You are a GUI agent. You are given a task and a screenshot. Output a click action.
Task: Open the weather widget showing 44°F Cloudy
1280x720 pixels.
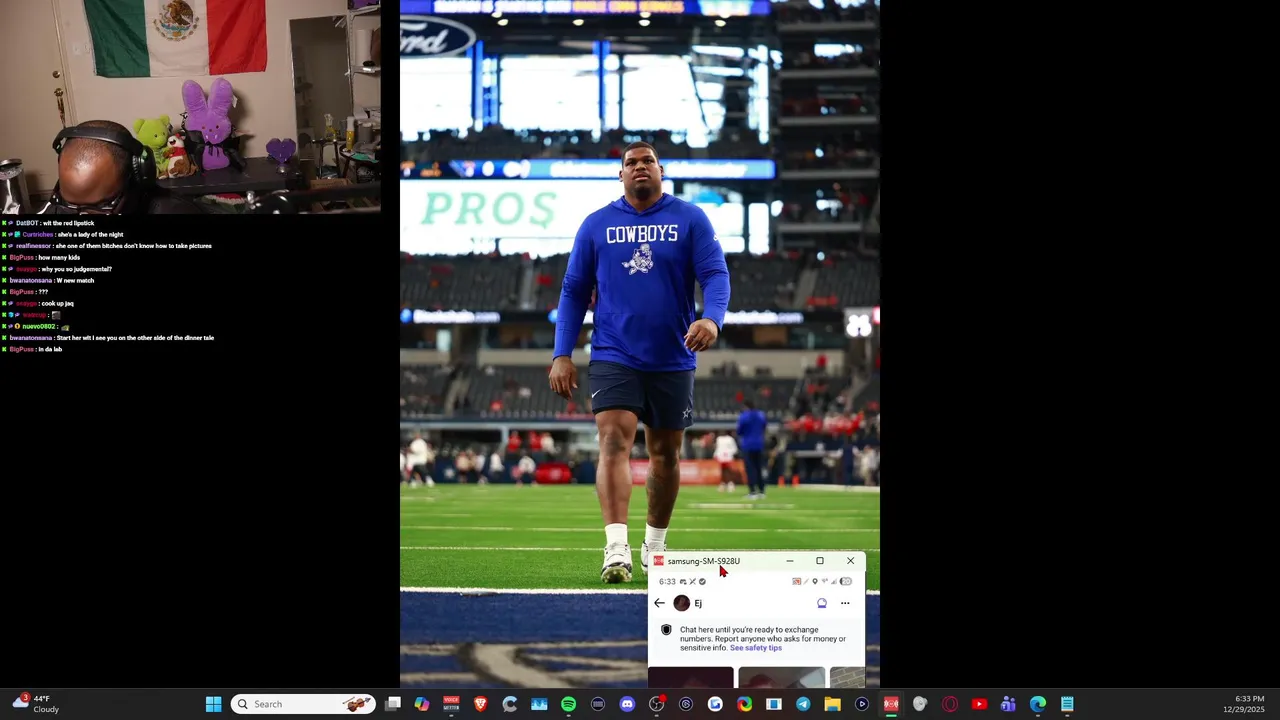36,704
